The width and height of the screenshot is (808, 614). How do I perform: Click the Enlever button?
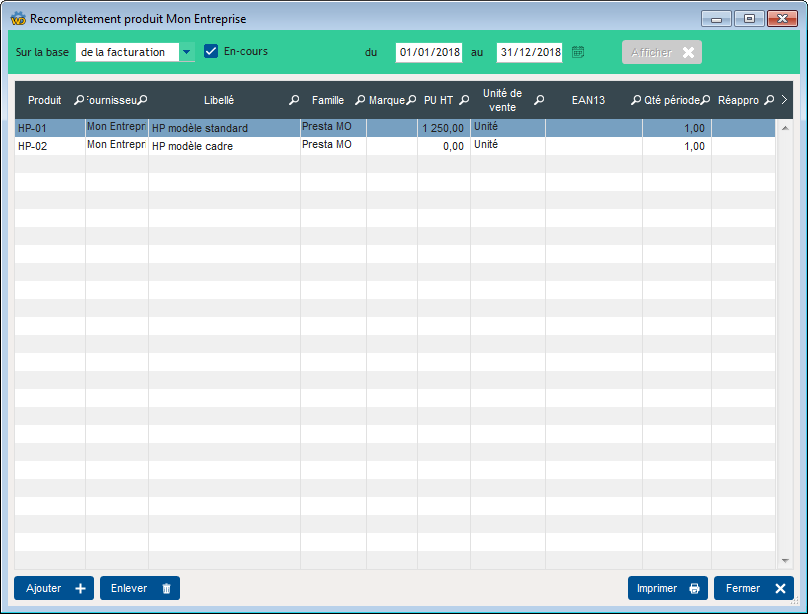(140, 589)
